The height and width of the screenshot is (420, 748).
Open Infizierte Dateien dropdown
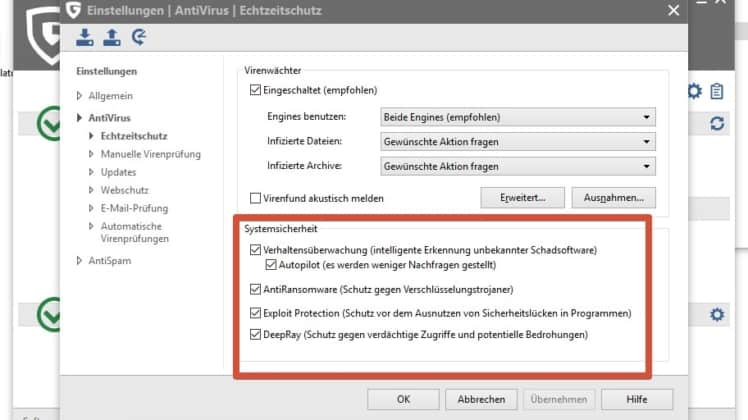[x=518, y=141]
